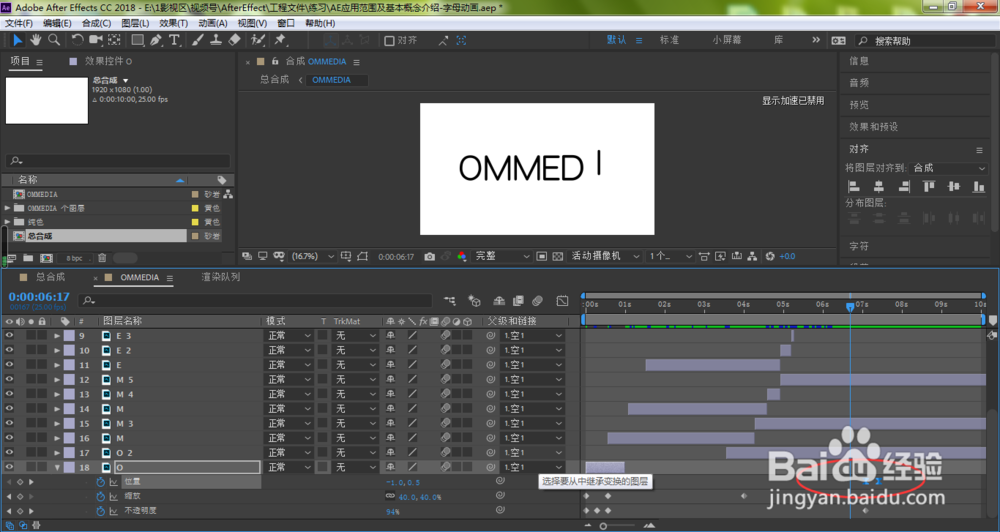
Task: Select the Rotation tool
Action: [77, 40]
